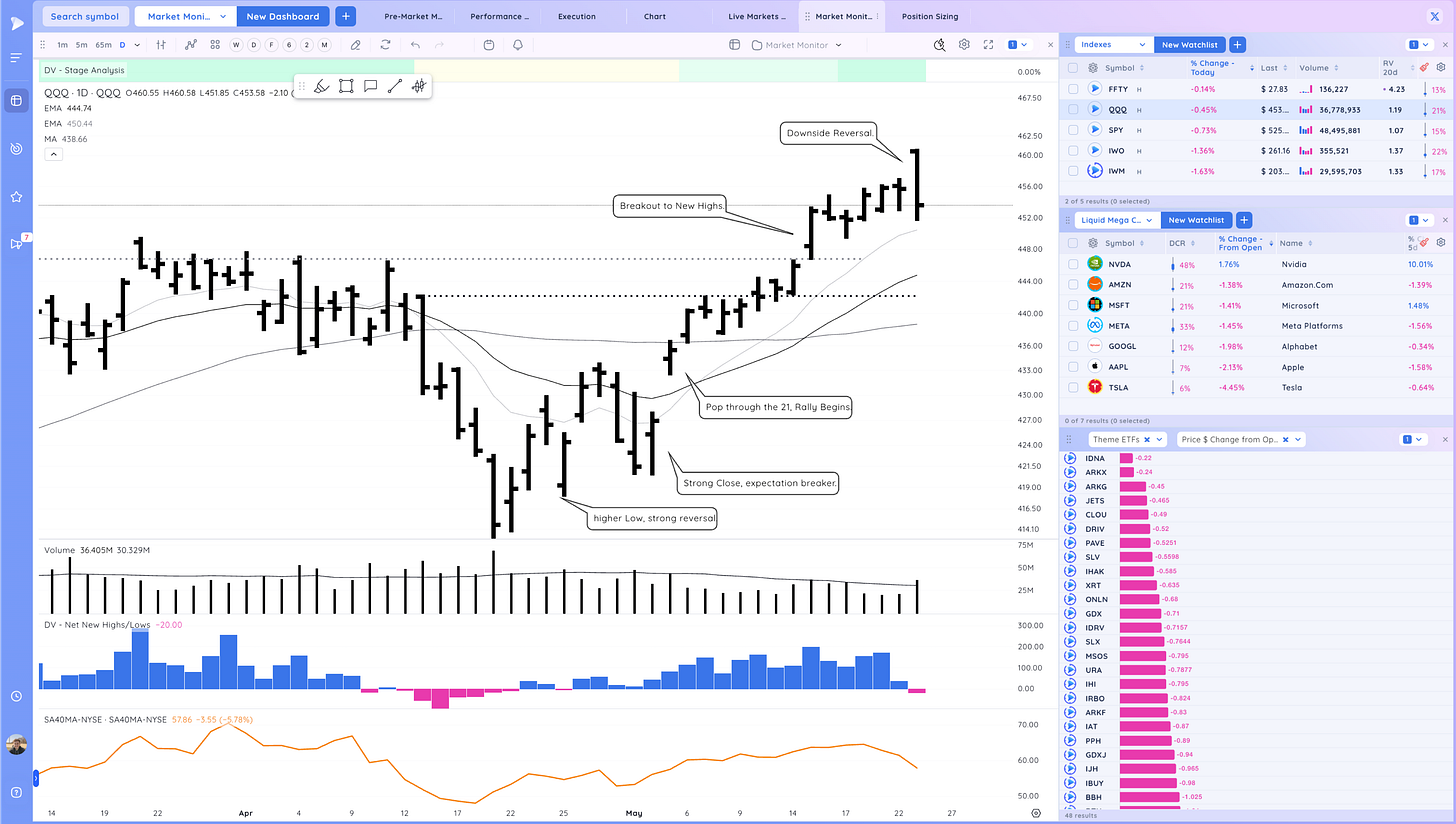Open favorites star in left sidebar
Image resolution: width=1456 pixels, height=824 pixels.
point(16,197)
